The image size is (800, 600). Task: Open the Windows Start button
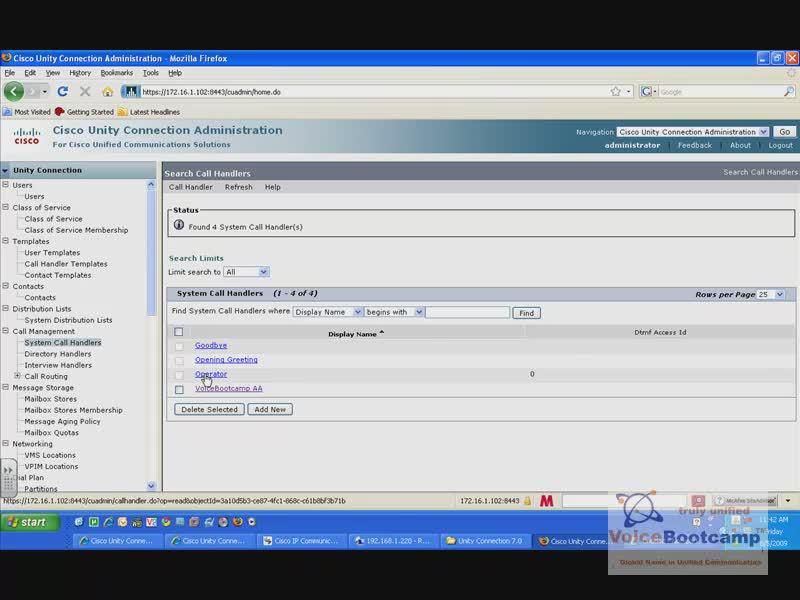pos(30,522)
